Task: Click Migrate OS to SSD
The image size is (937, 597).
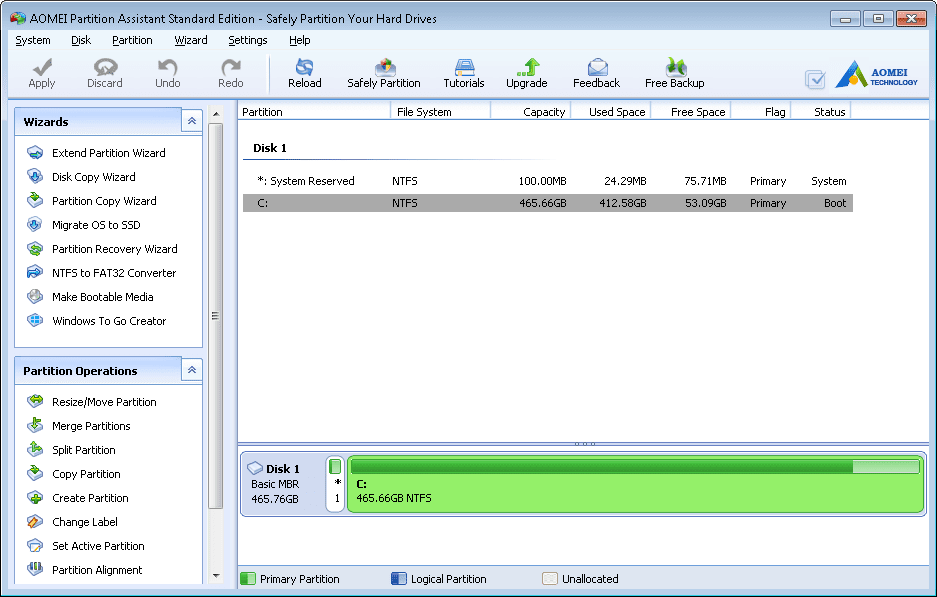Action: [96, 225]
